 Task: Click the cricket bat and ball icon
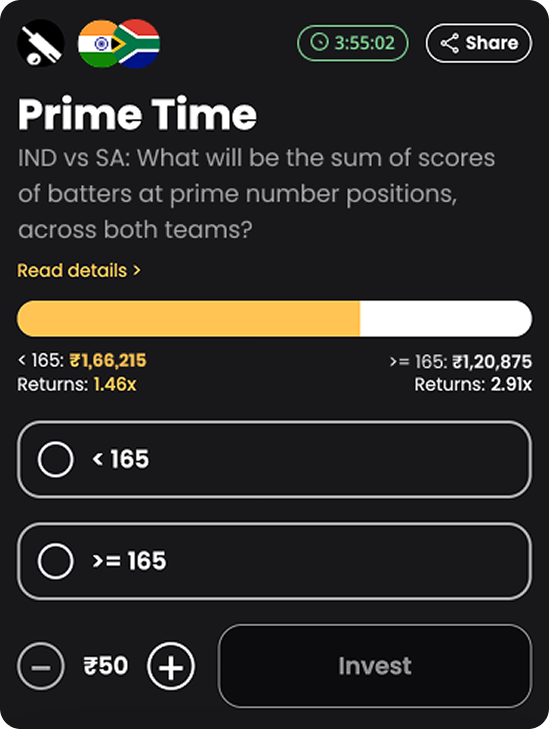(x=41, y=43)
